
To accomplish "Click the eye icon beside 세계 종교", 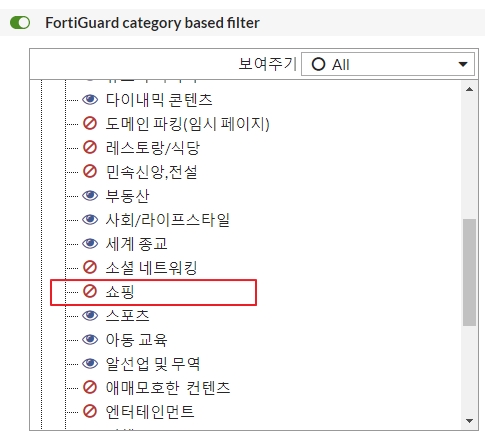I will coord(90,244).
